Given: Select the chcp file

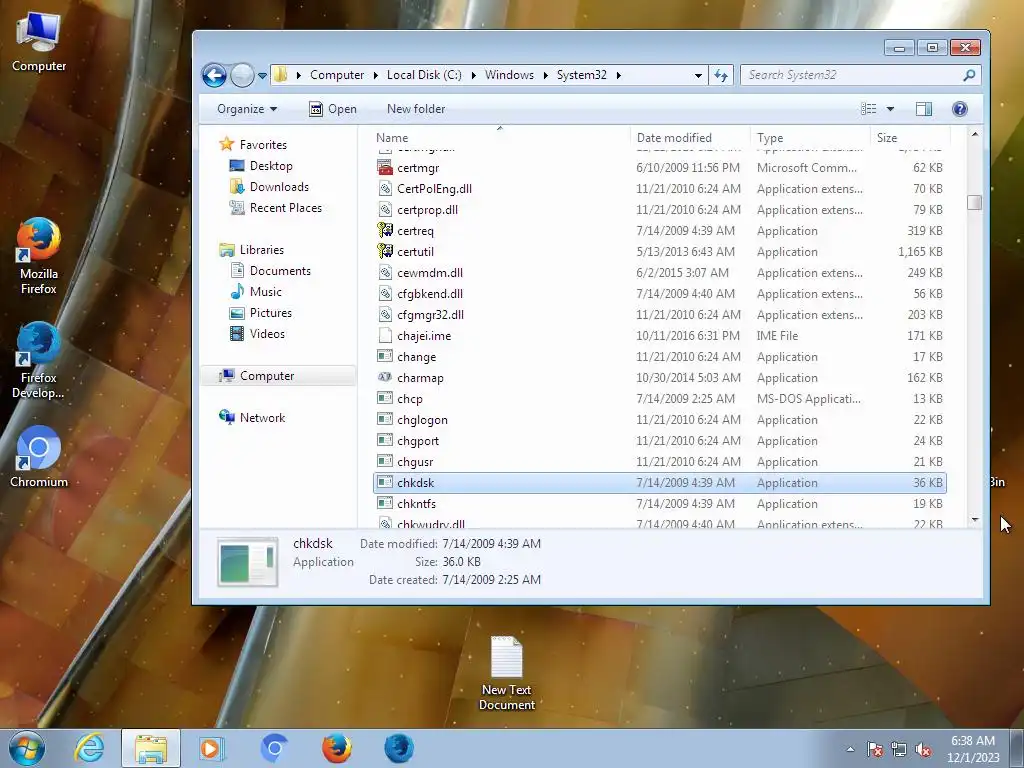Looking at the screenshot, I should (x=409, y=399).
